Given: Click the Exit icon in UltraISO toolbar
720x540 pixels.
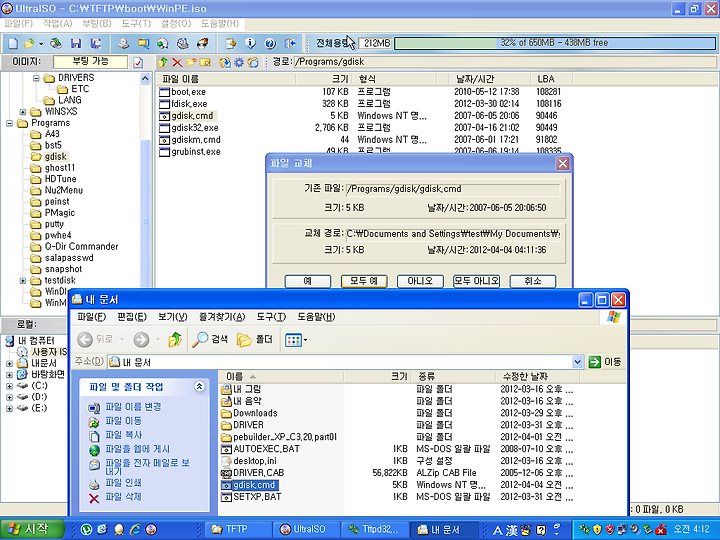Looking at the screenshot, I should click(290, 44).
